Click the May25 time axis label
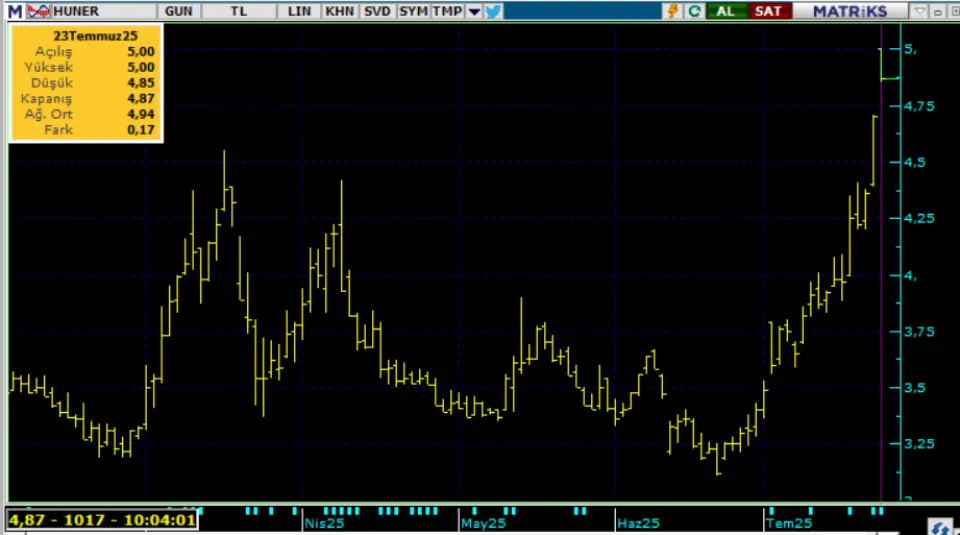Image resolution: width=960 pixels, height=535 pixels. point(484,523)
